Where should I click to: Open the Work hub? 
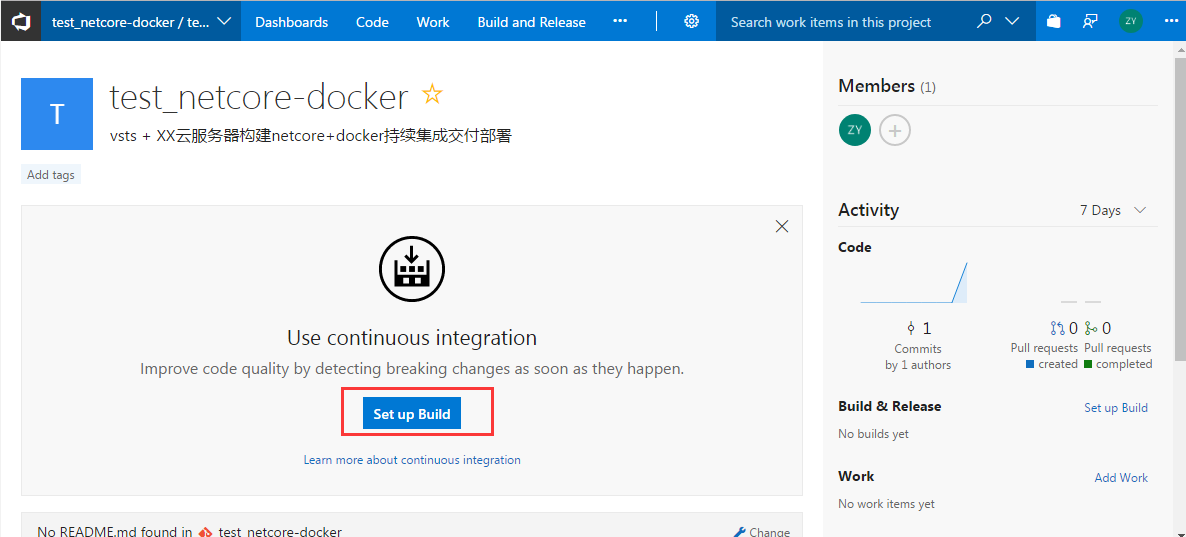tap(433, 22)
